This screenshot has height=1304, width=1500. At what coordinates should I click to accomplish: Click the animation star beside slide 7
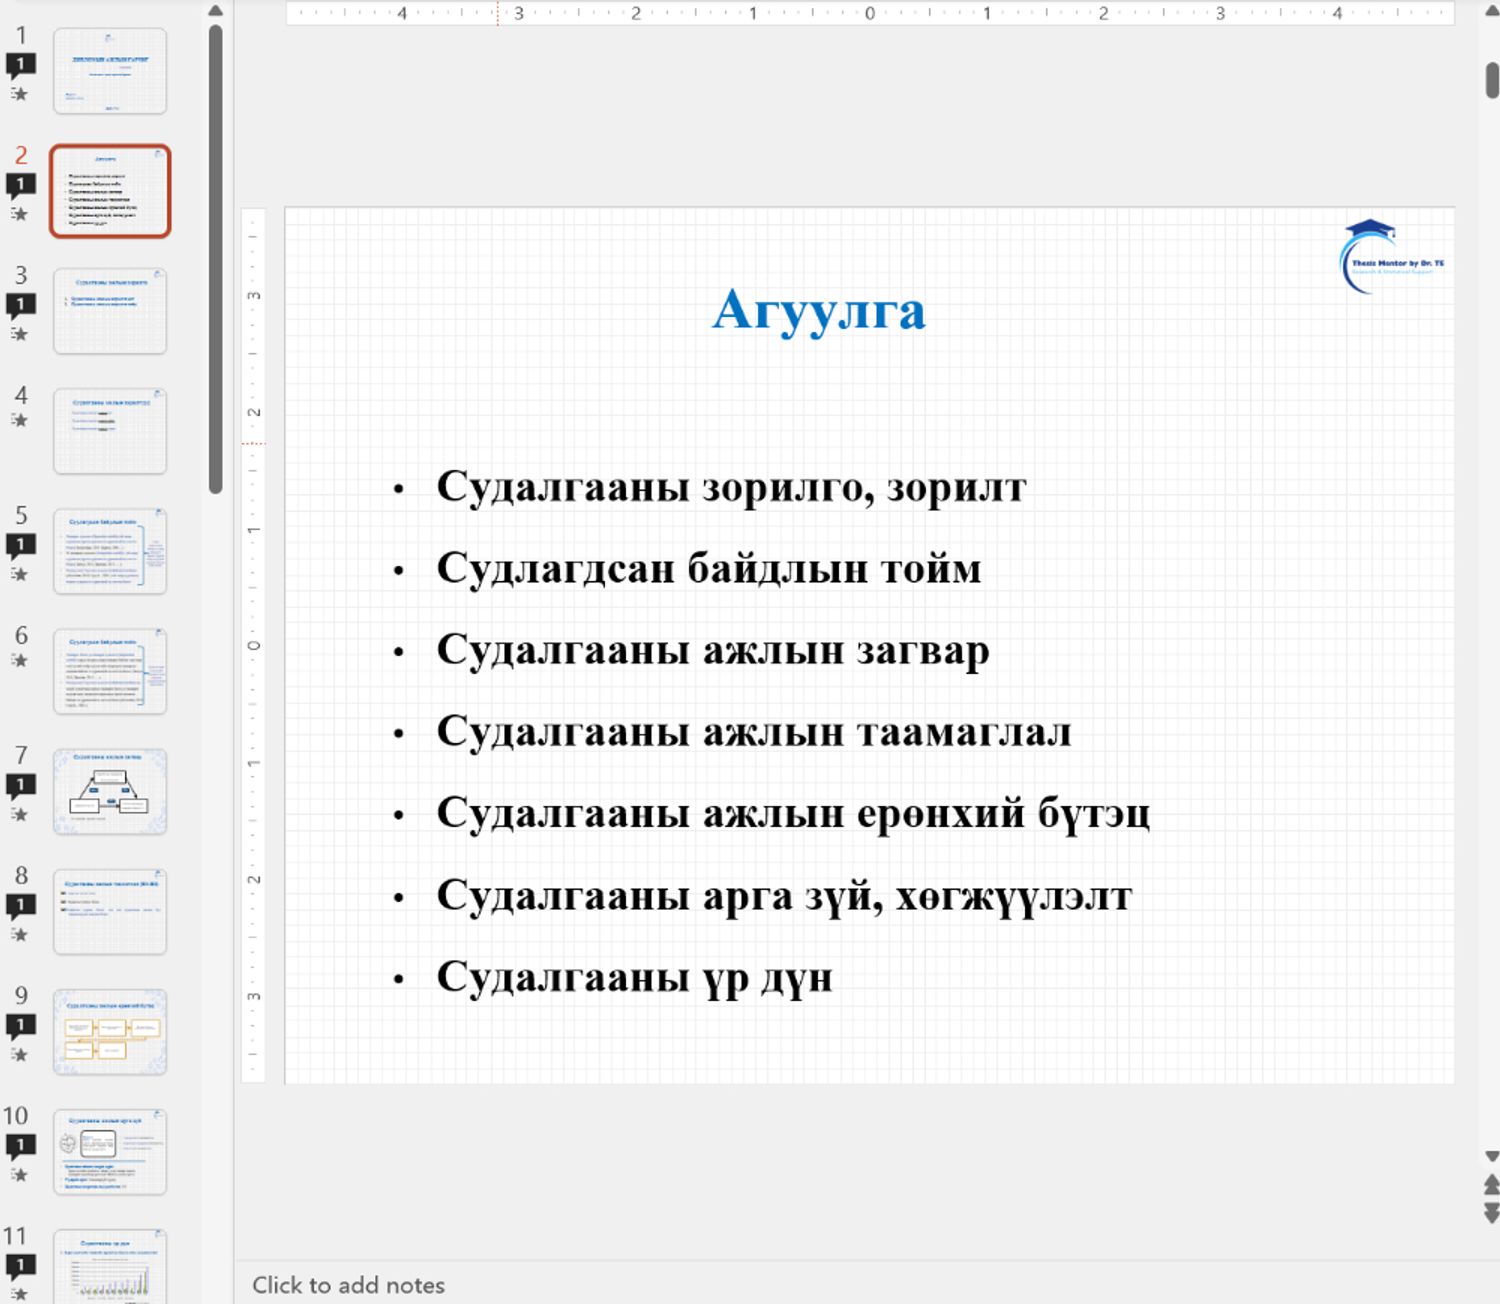point(19,814)
